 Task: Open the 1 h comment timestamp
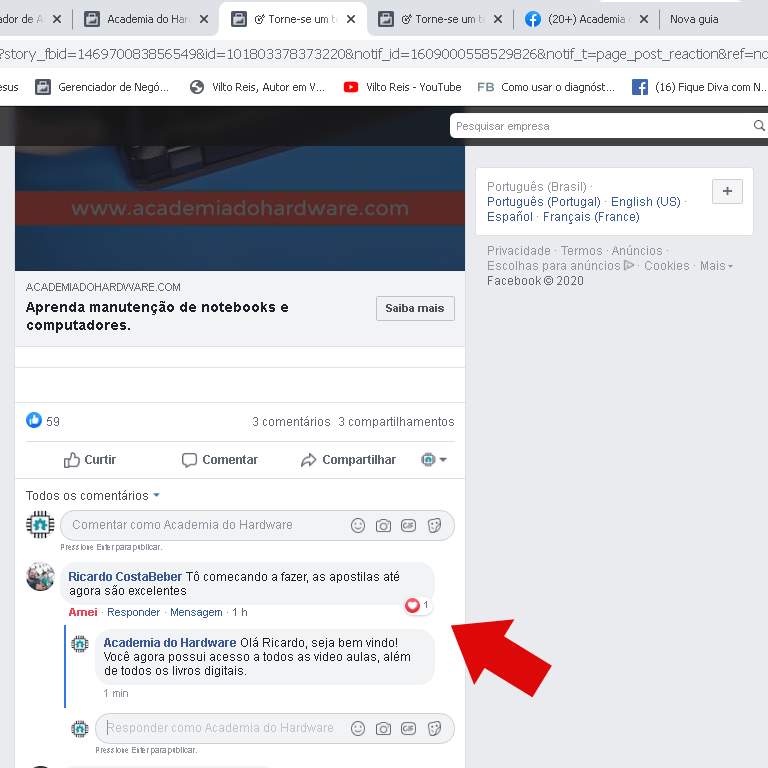click(240, 612)
